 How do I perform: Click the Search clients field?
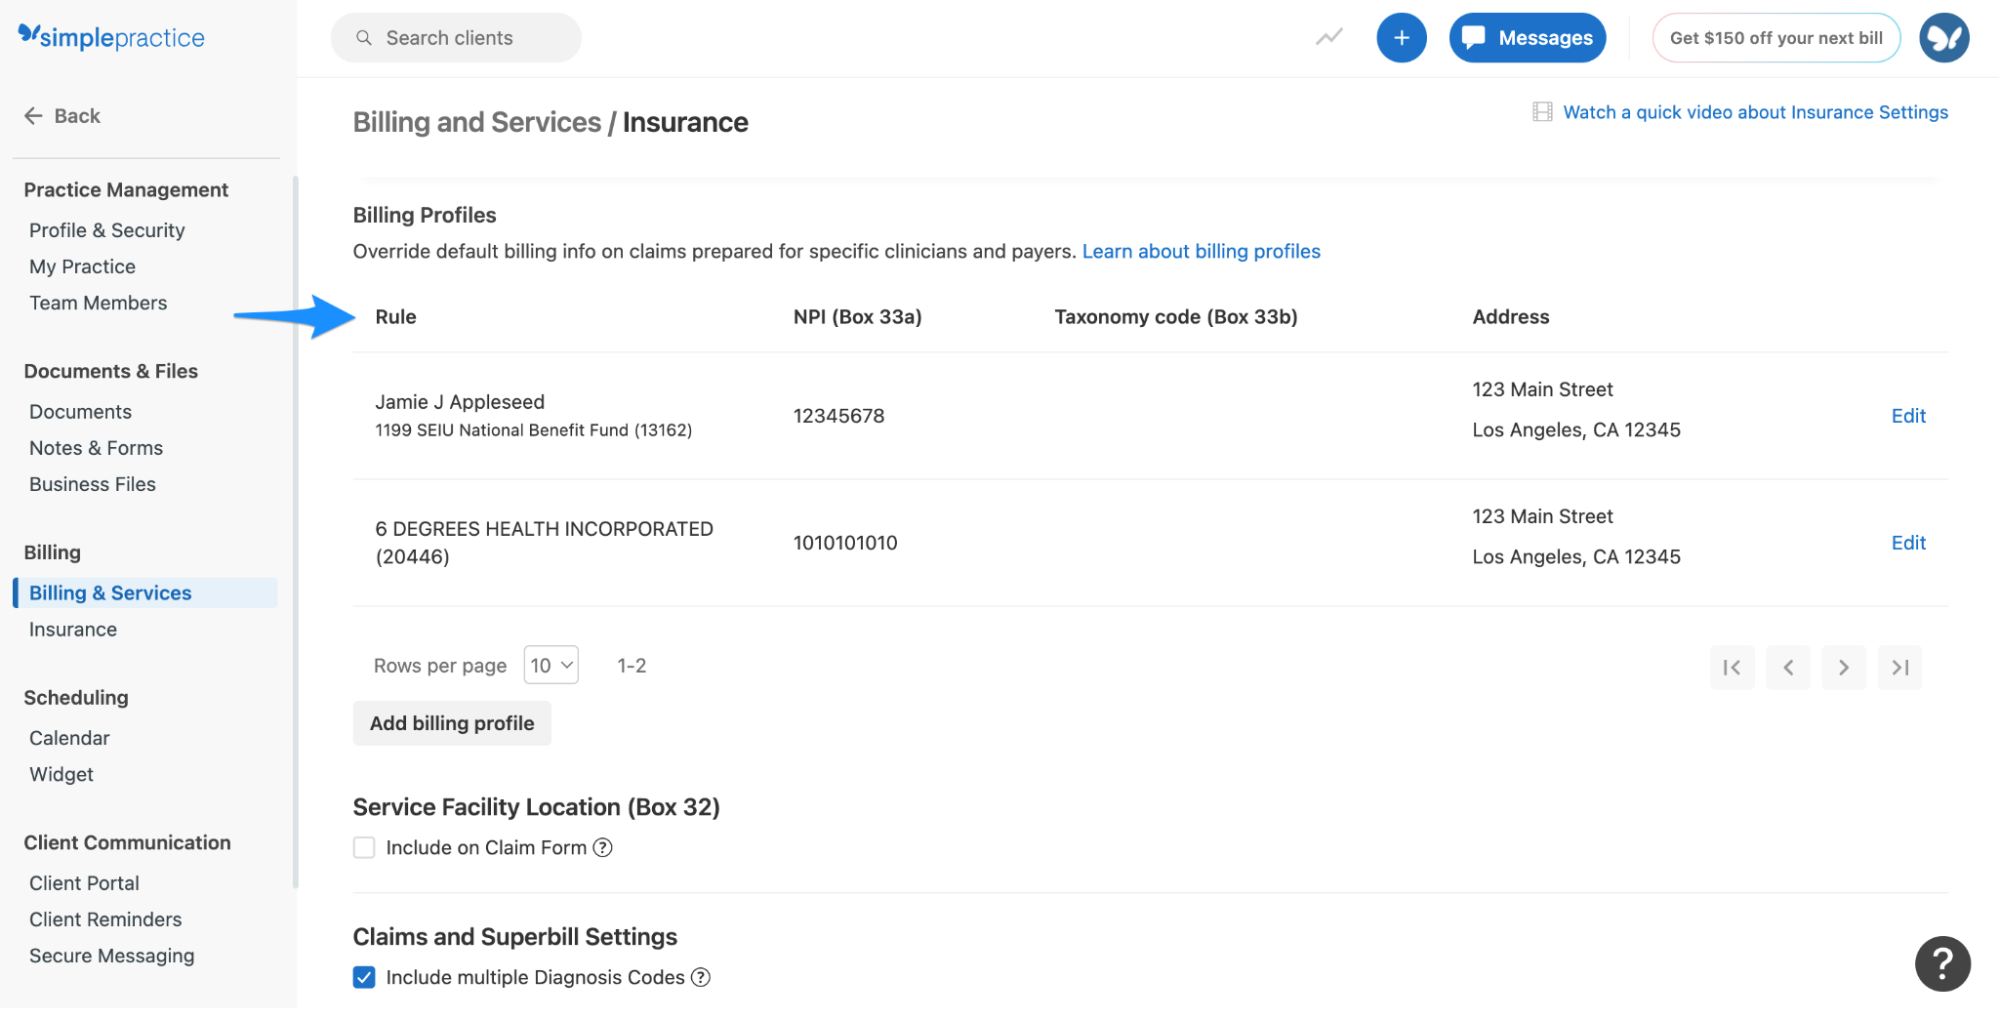[455, 37]
